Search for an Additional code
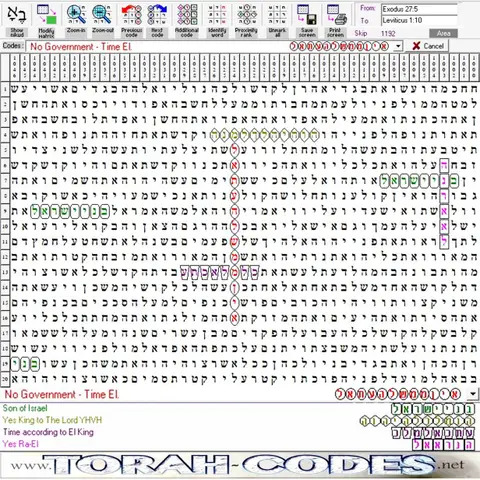The image size is (480, 480). click(187, 21)
